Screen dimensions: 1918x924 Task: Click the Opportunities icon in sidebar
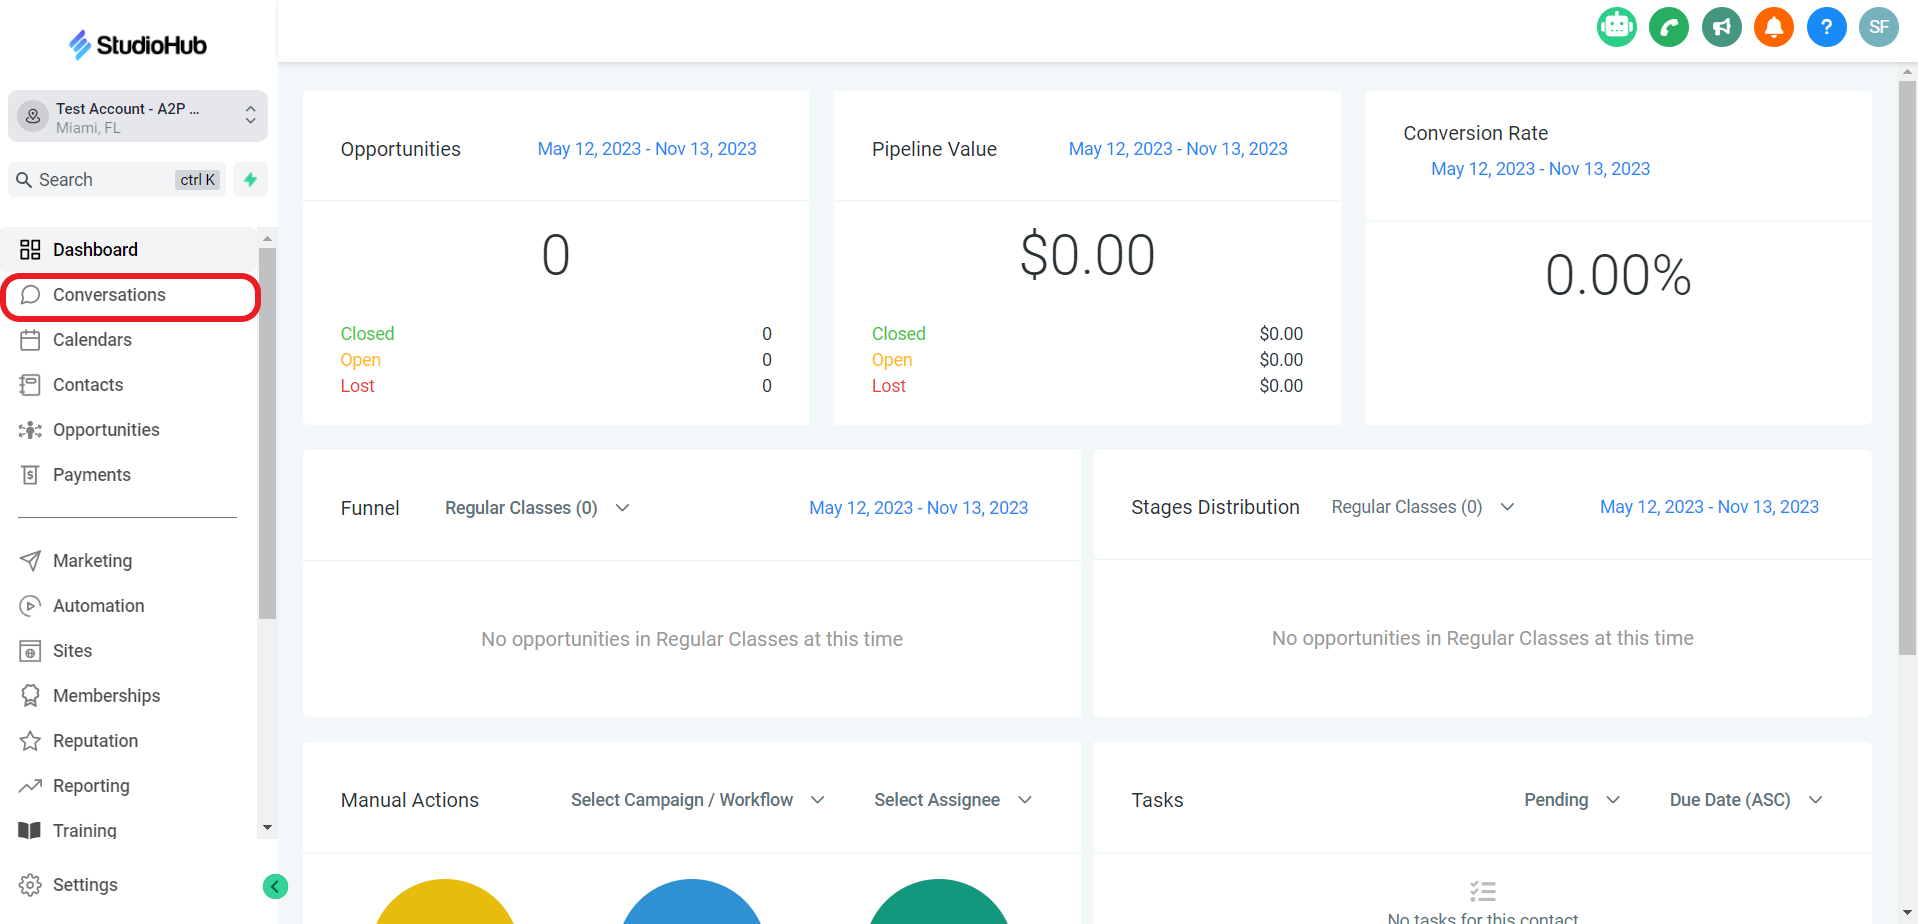pyautogui.click(x=30, y=430)
